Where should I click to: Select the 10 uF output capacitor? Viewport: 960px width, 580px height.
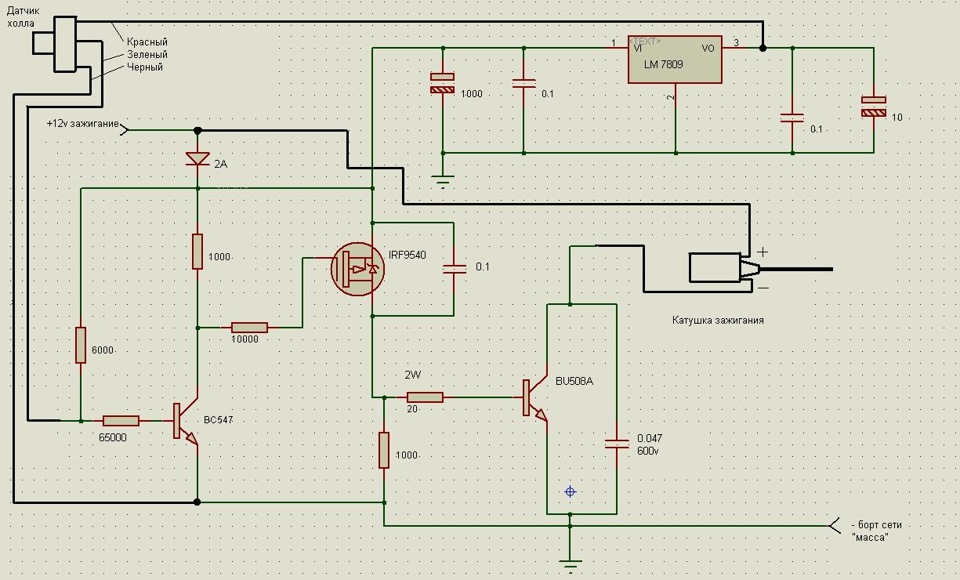[874, 106]
